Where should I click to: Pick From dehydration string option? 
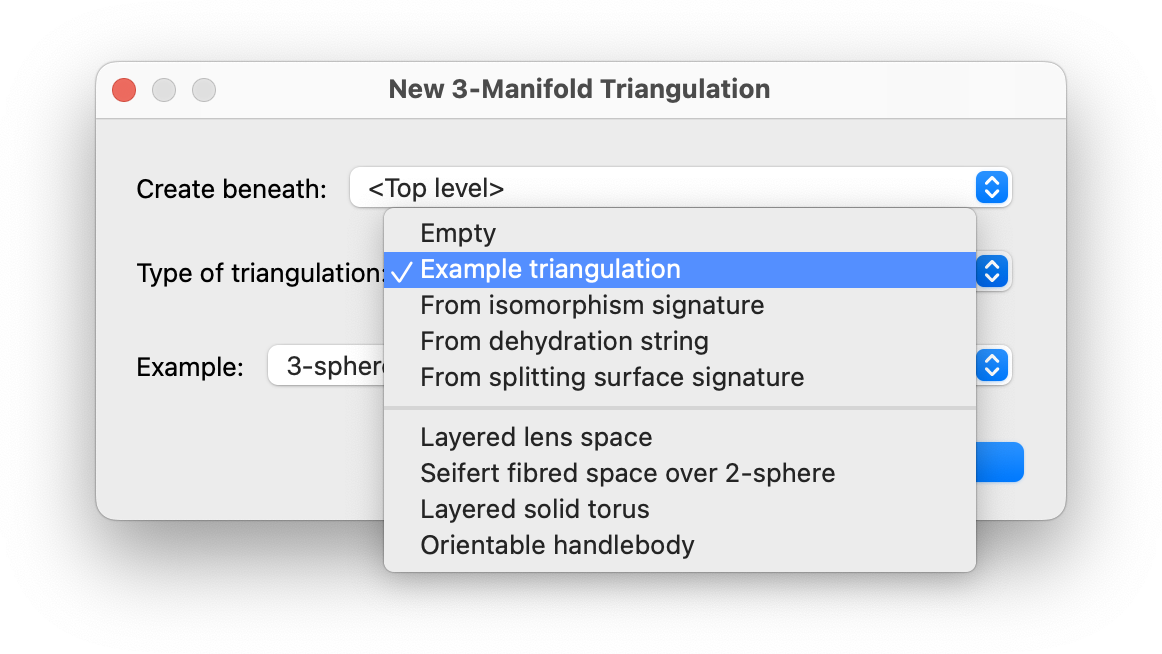coord(564,341)
